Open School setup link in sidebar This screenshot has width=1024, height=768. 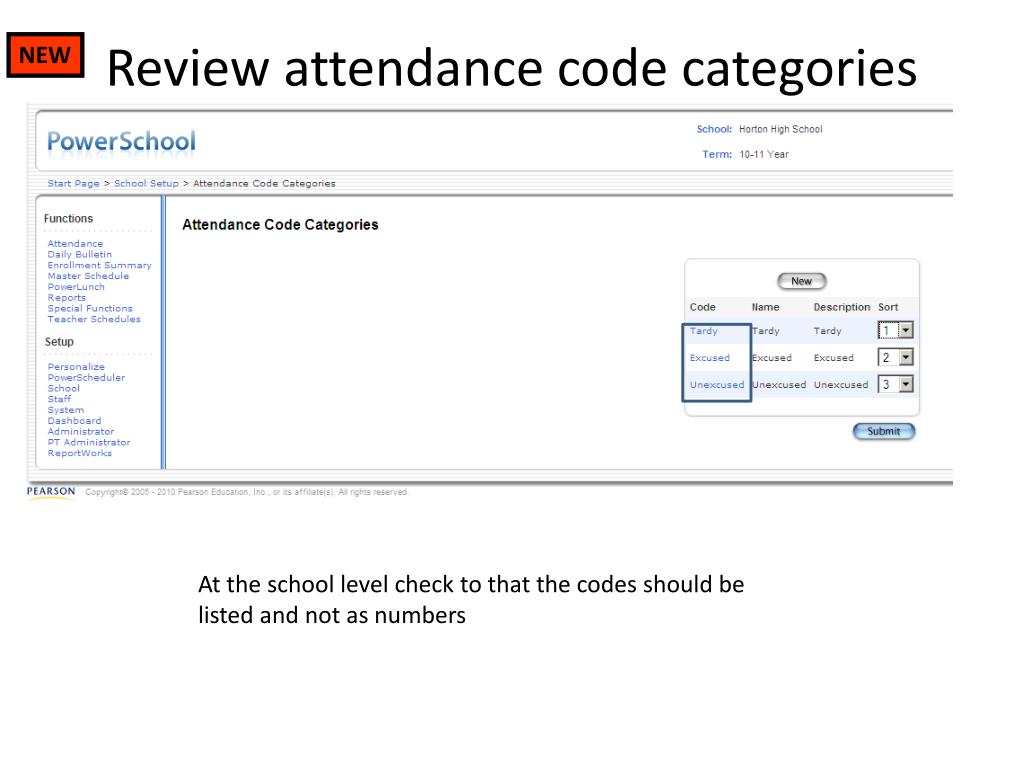(x=63, y=389)
